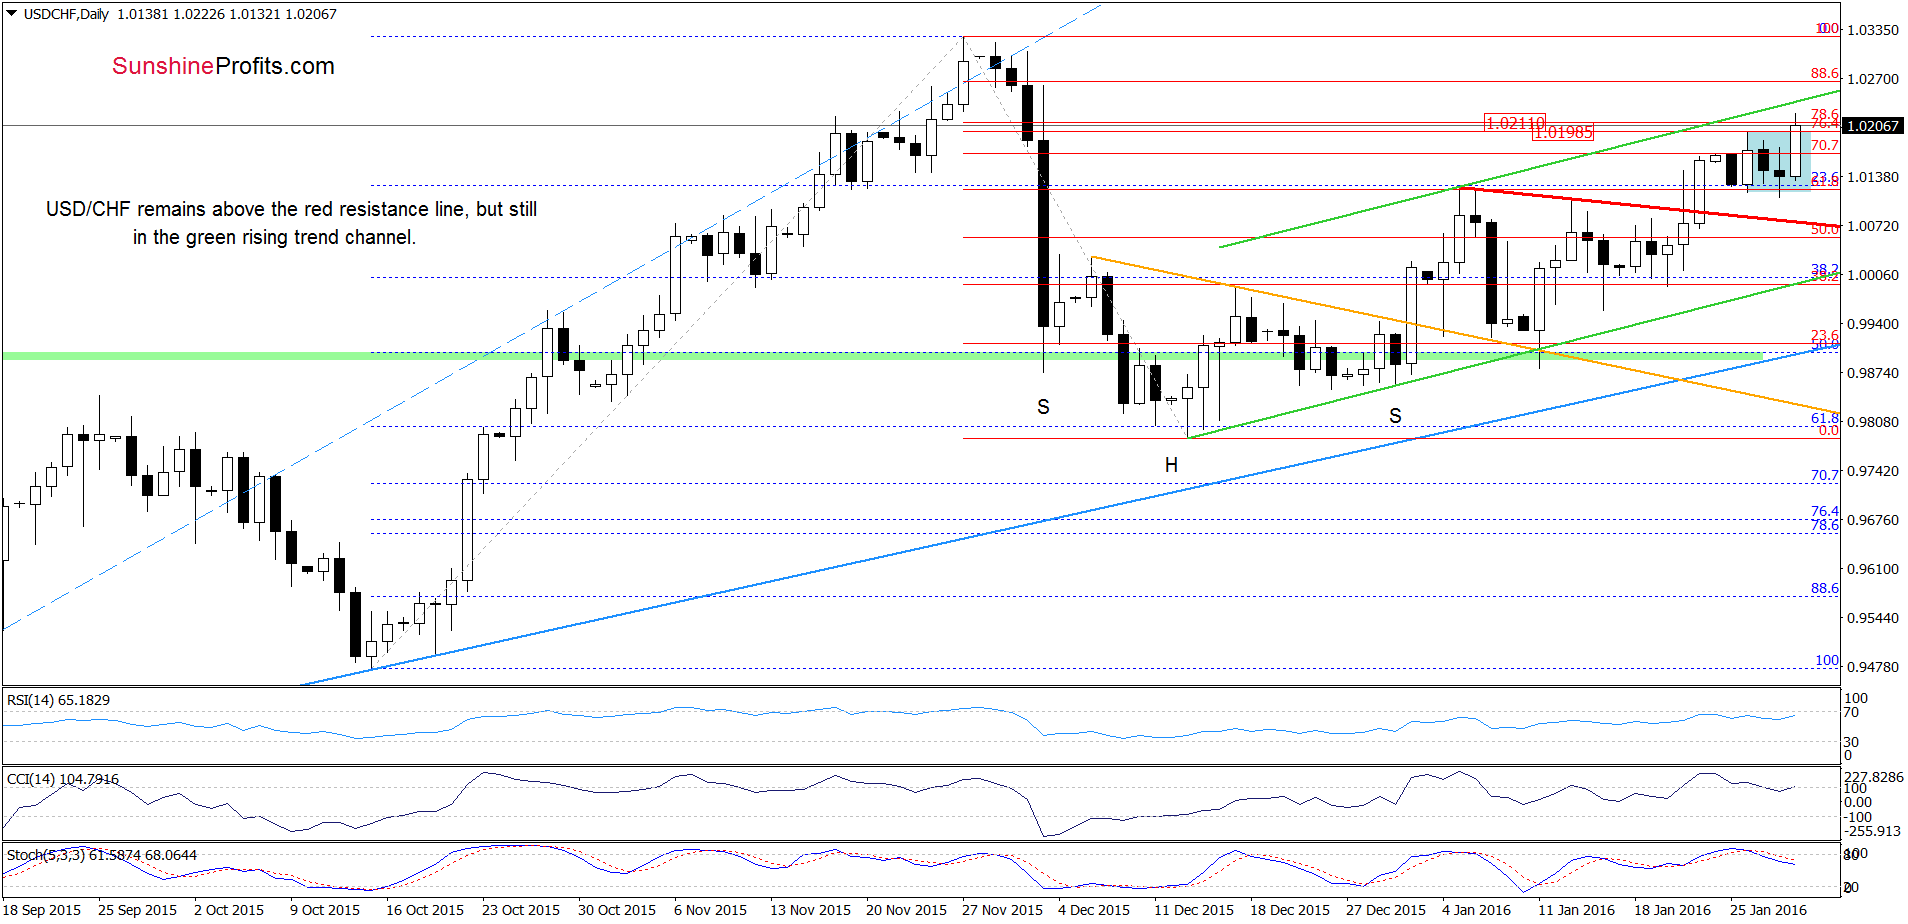Click price axis value 1.03350

click(x=1873, y=30)
